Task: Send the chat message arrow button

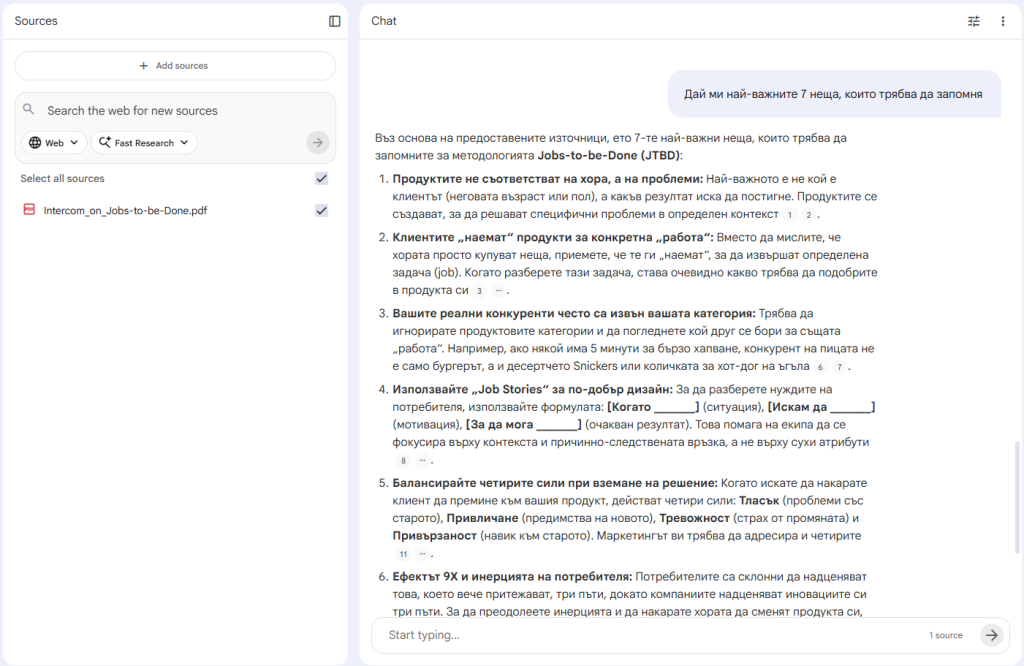Action: coord(991,635)
